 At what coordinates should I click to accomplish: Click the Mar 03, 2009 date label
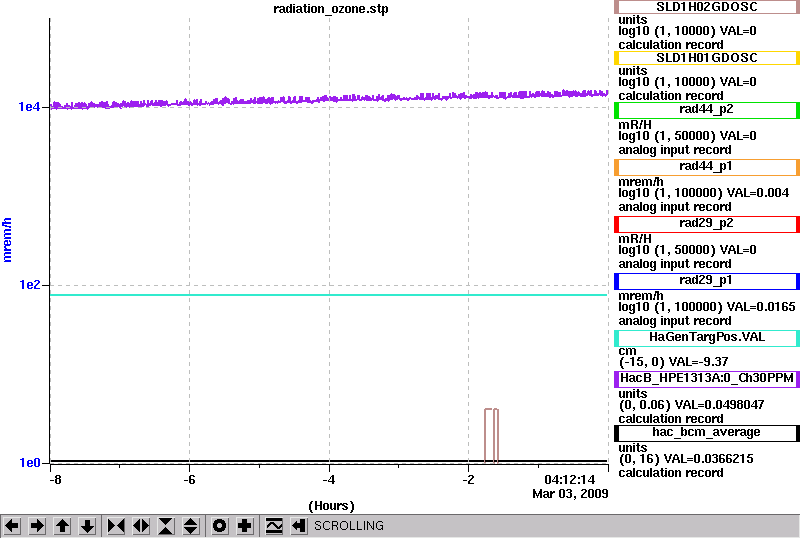[x=570, y=494]
